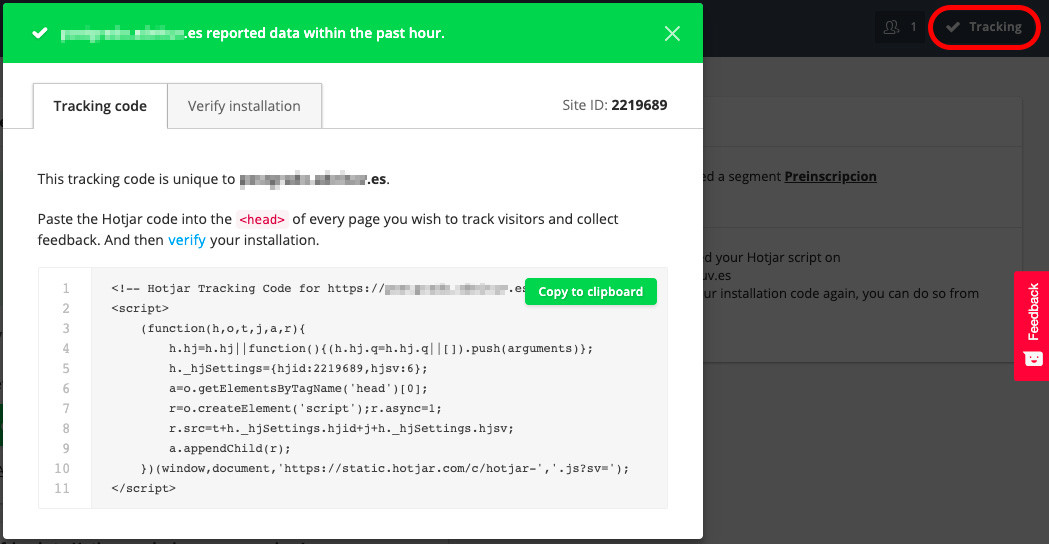The width and height of the screenshot is (1049, 544).
Task: Click the checkmark icon beside Tracking
Action: coord(953,27)
